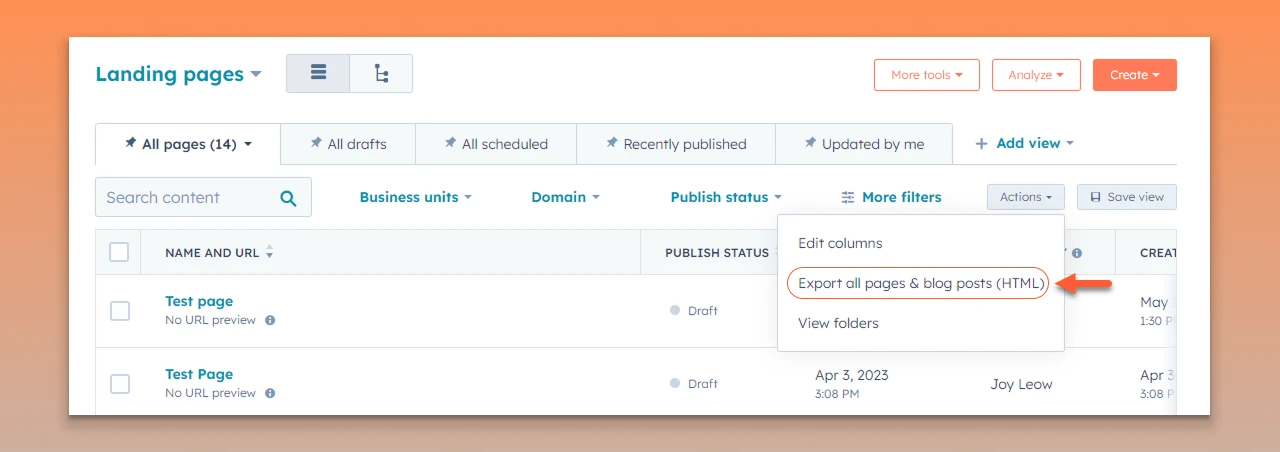Image resolution: width=1280 pixels, height=452 pixels.
Task: Click pin icon on All scheduled tab
Action: 450,144
